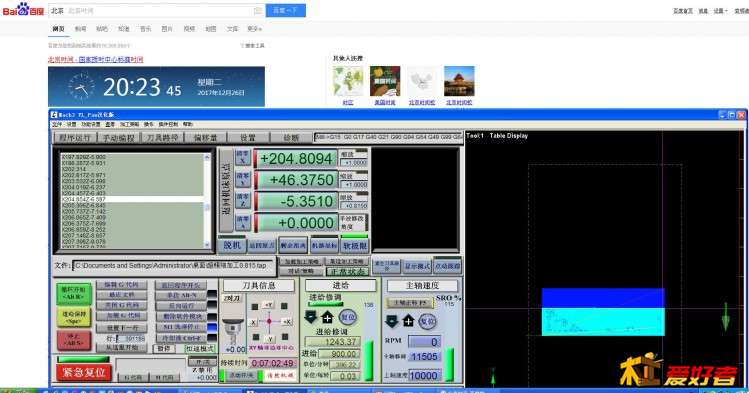
Task: Jog with the -X arrow button
Action: click(x=254, y=322)
